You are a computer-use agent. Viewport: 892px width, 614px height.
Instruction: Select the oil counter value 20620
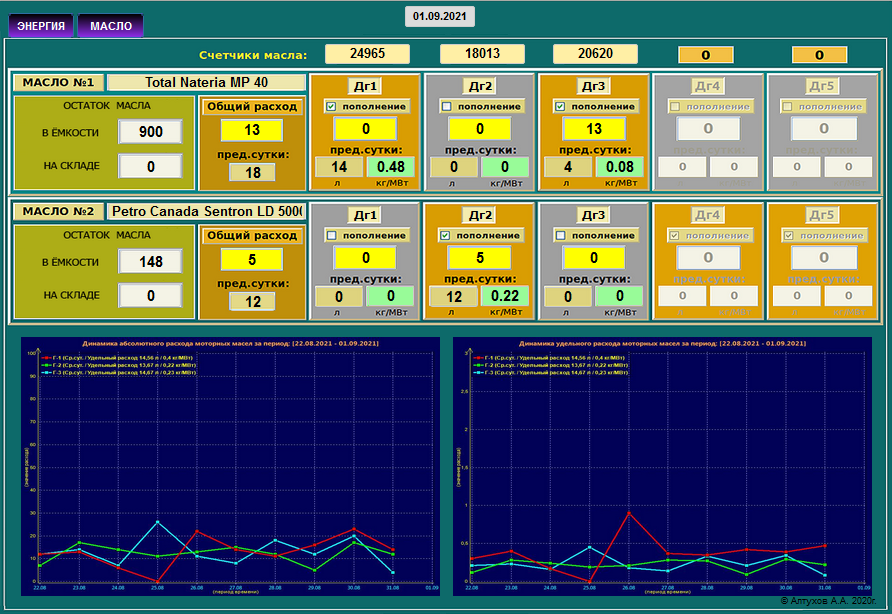[596, 54]
